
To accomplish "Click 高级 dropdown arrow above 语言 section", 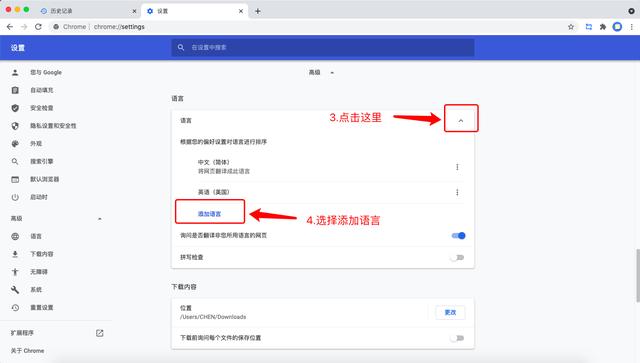I will [332, 73].
